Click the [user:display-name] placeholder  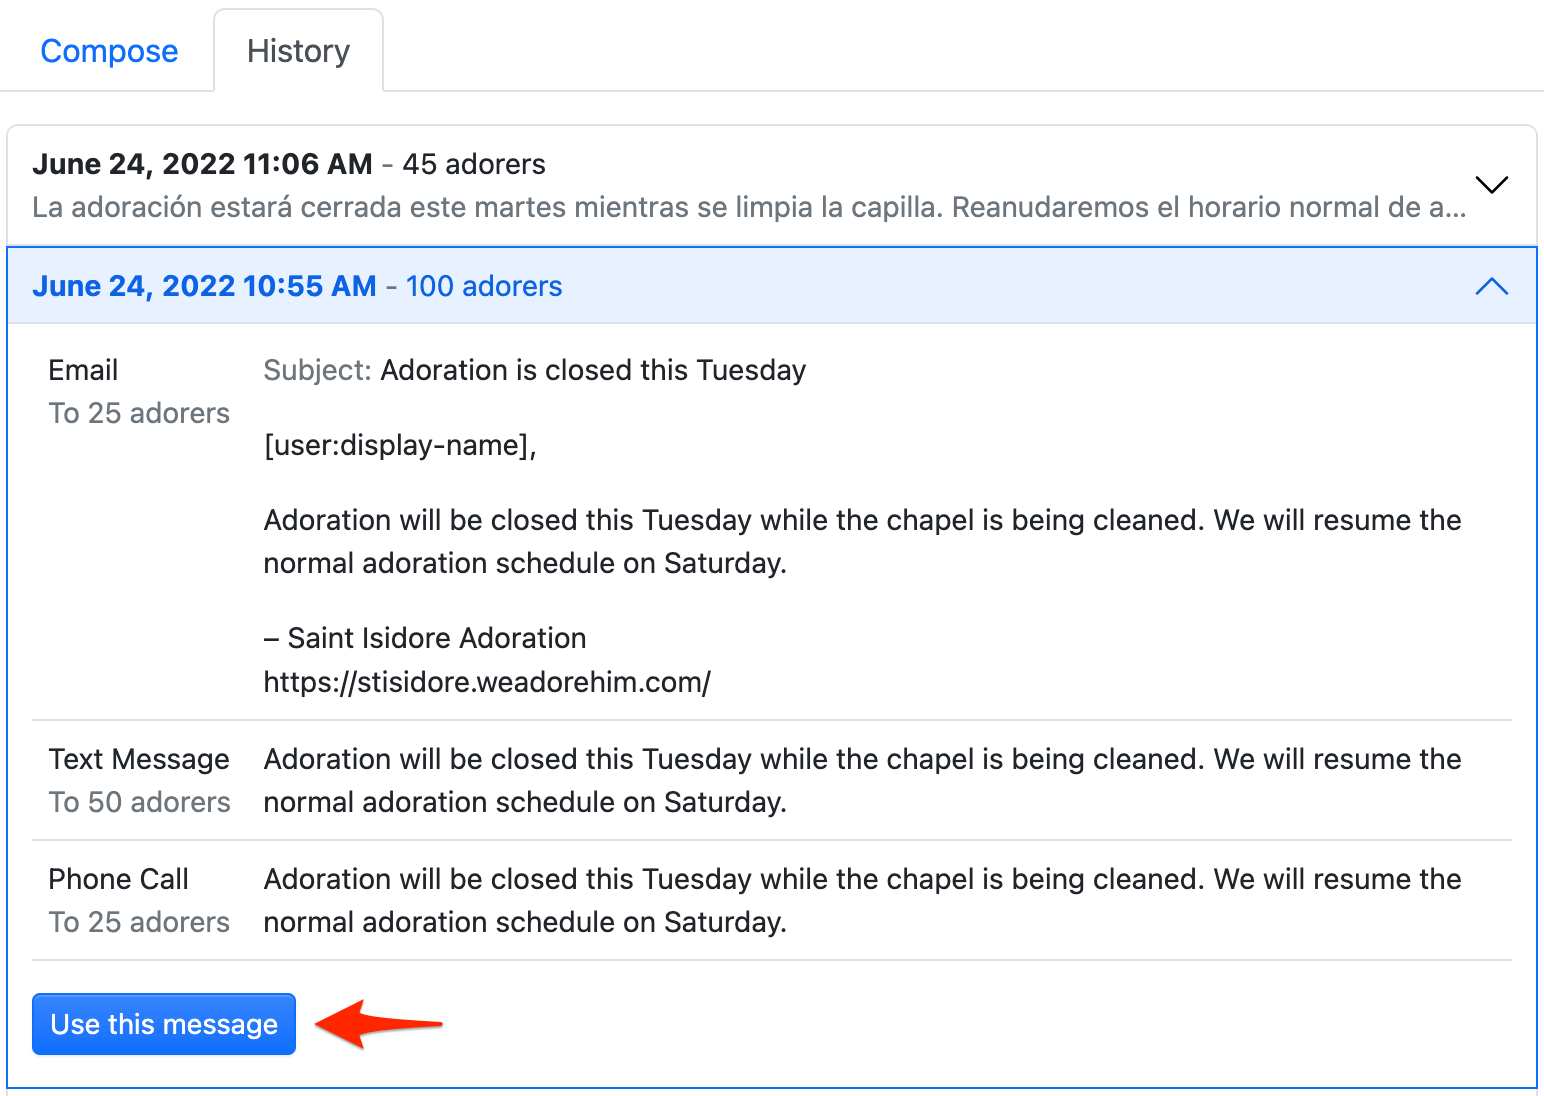400,445
